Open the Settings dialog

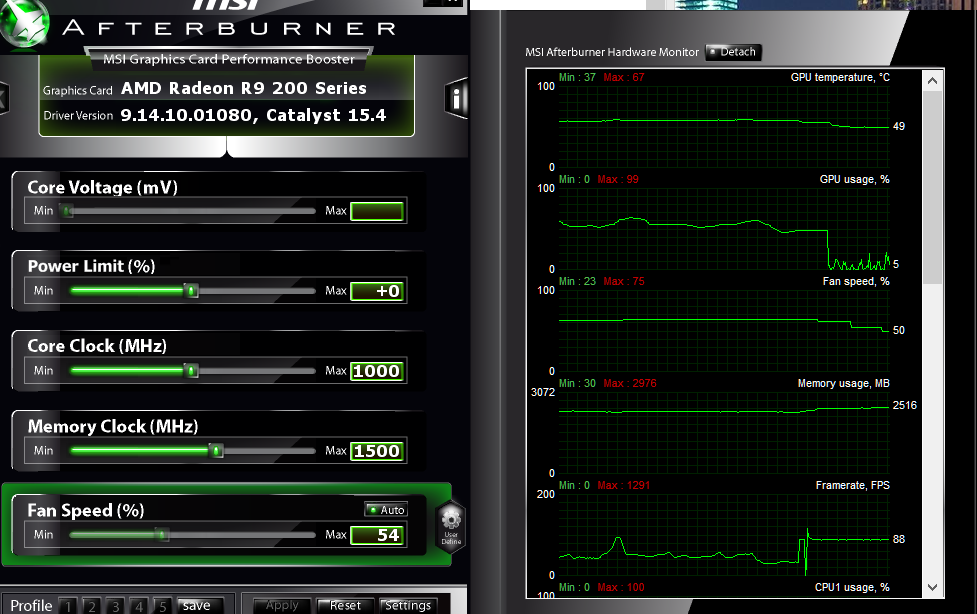point(408,605)
